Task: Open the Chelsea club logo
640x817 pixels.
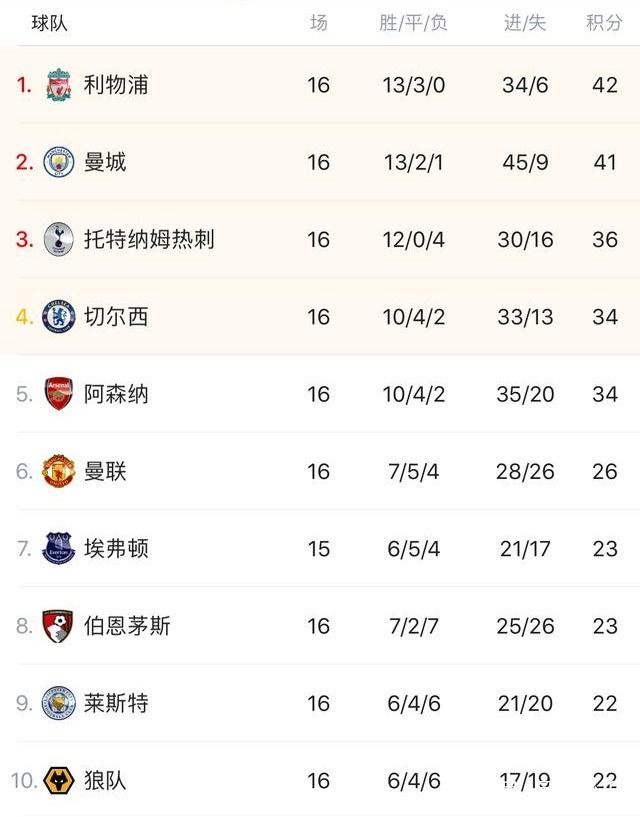Action: 60,316
